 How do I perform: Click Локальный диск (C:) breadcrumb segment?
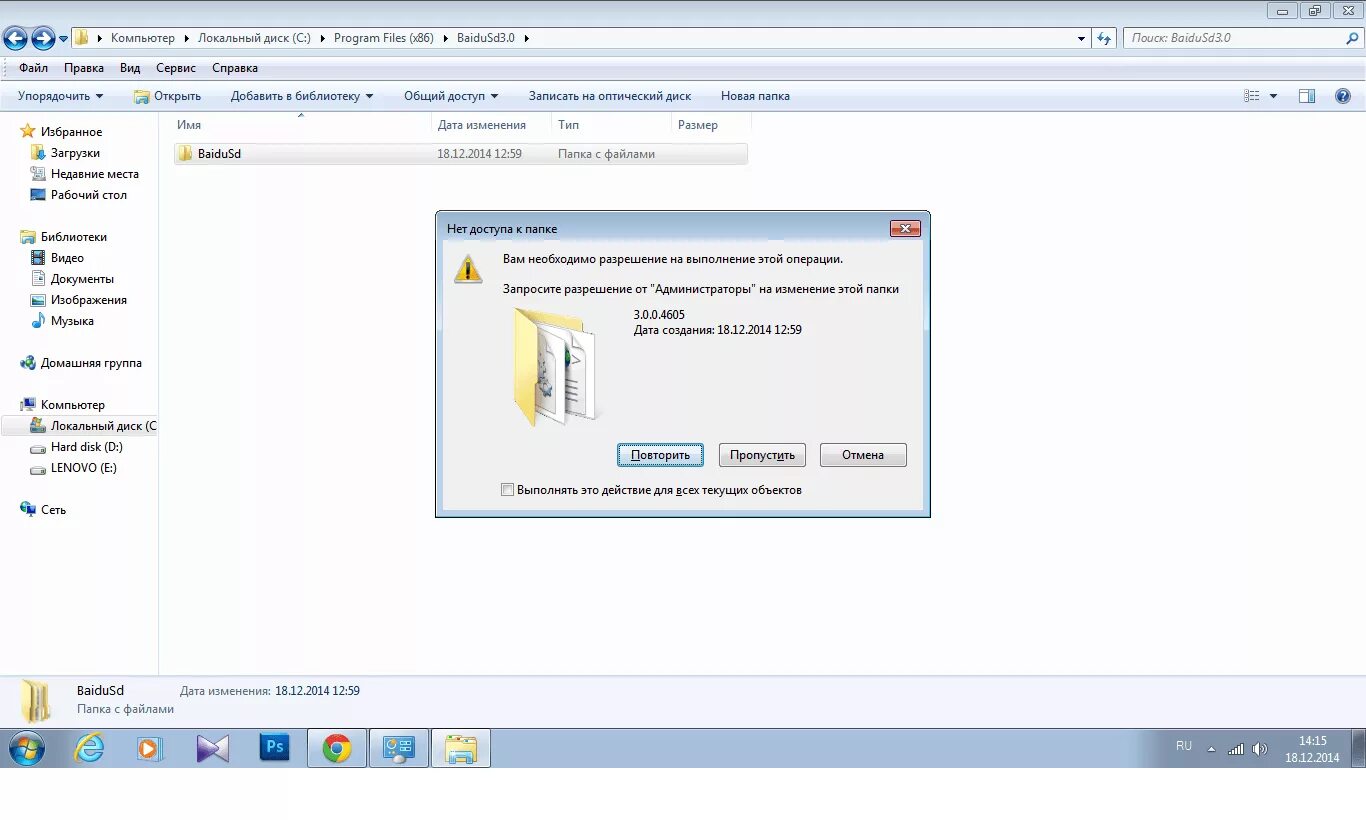tap(254, 38)
